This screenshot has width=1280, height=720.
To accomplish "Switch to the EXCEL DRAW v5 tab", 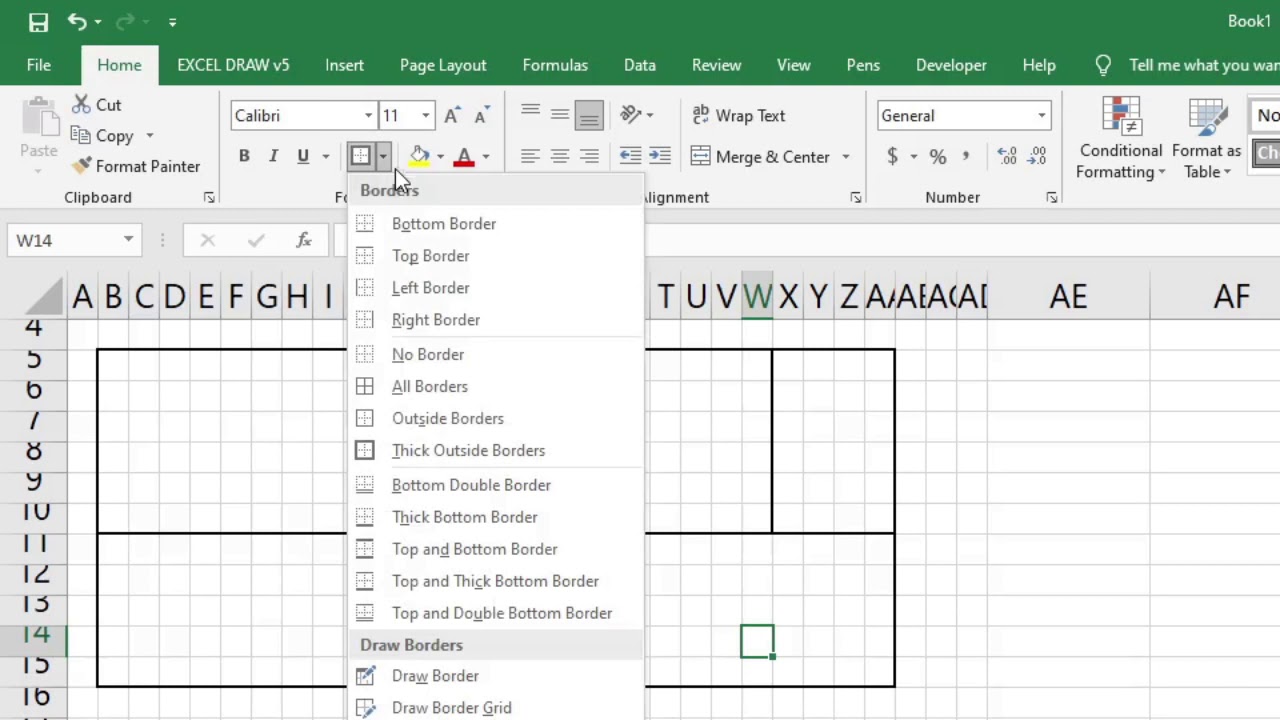I will [233, 65].
